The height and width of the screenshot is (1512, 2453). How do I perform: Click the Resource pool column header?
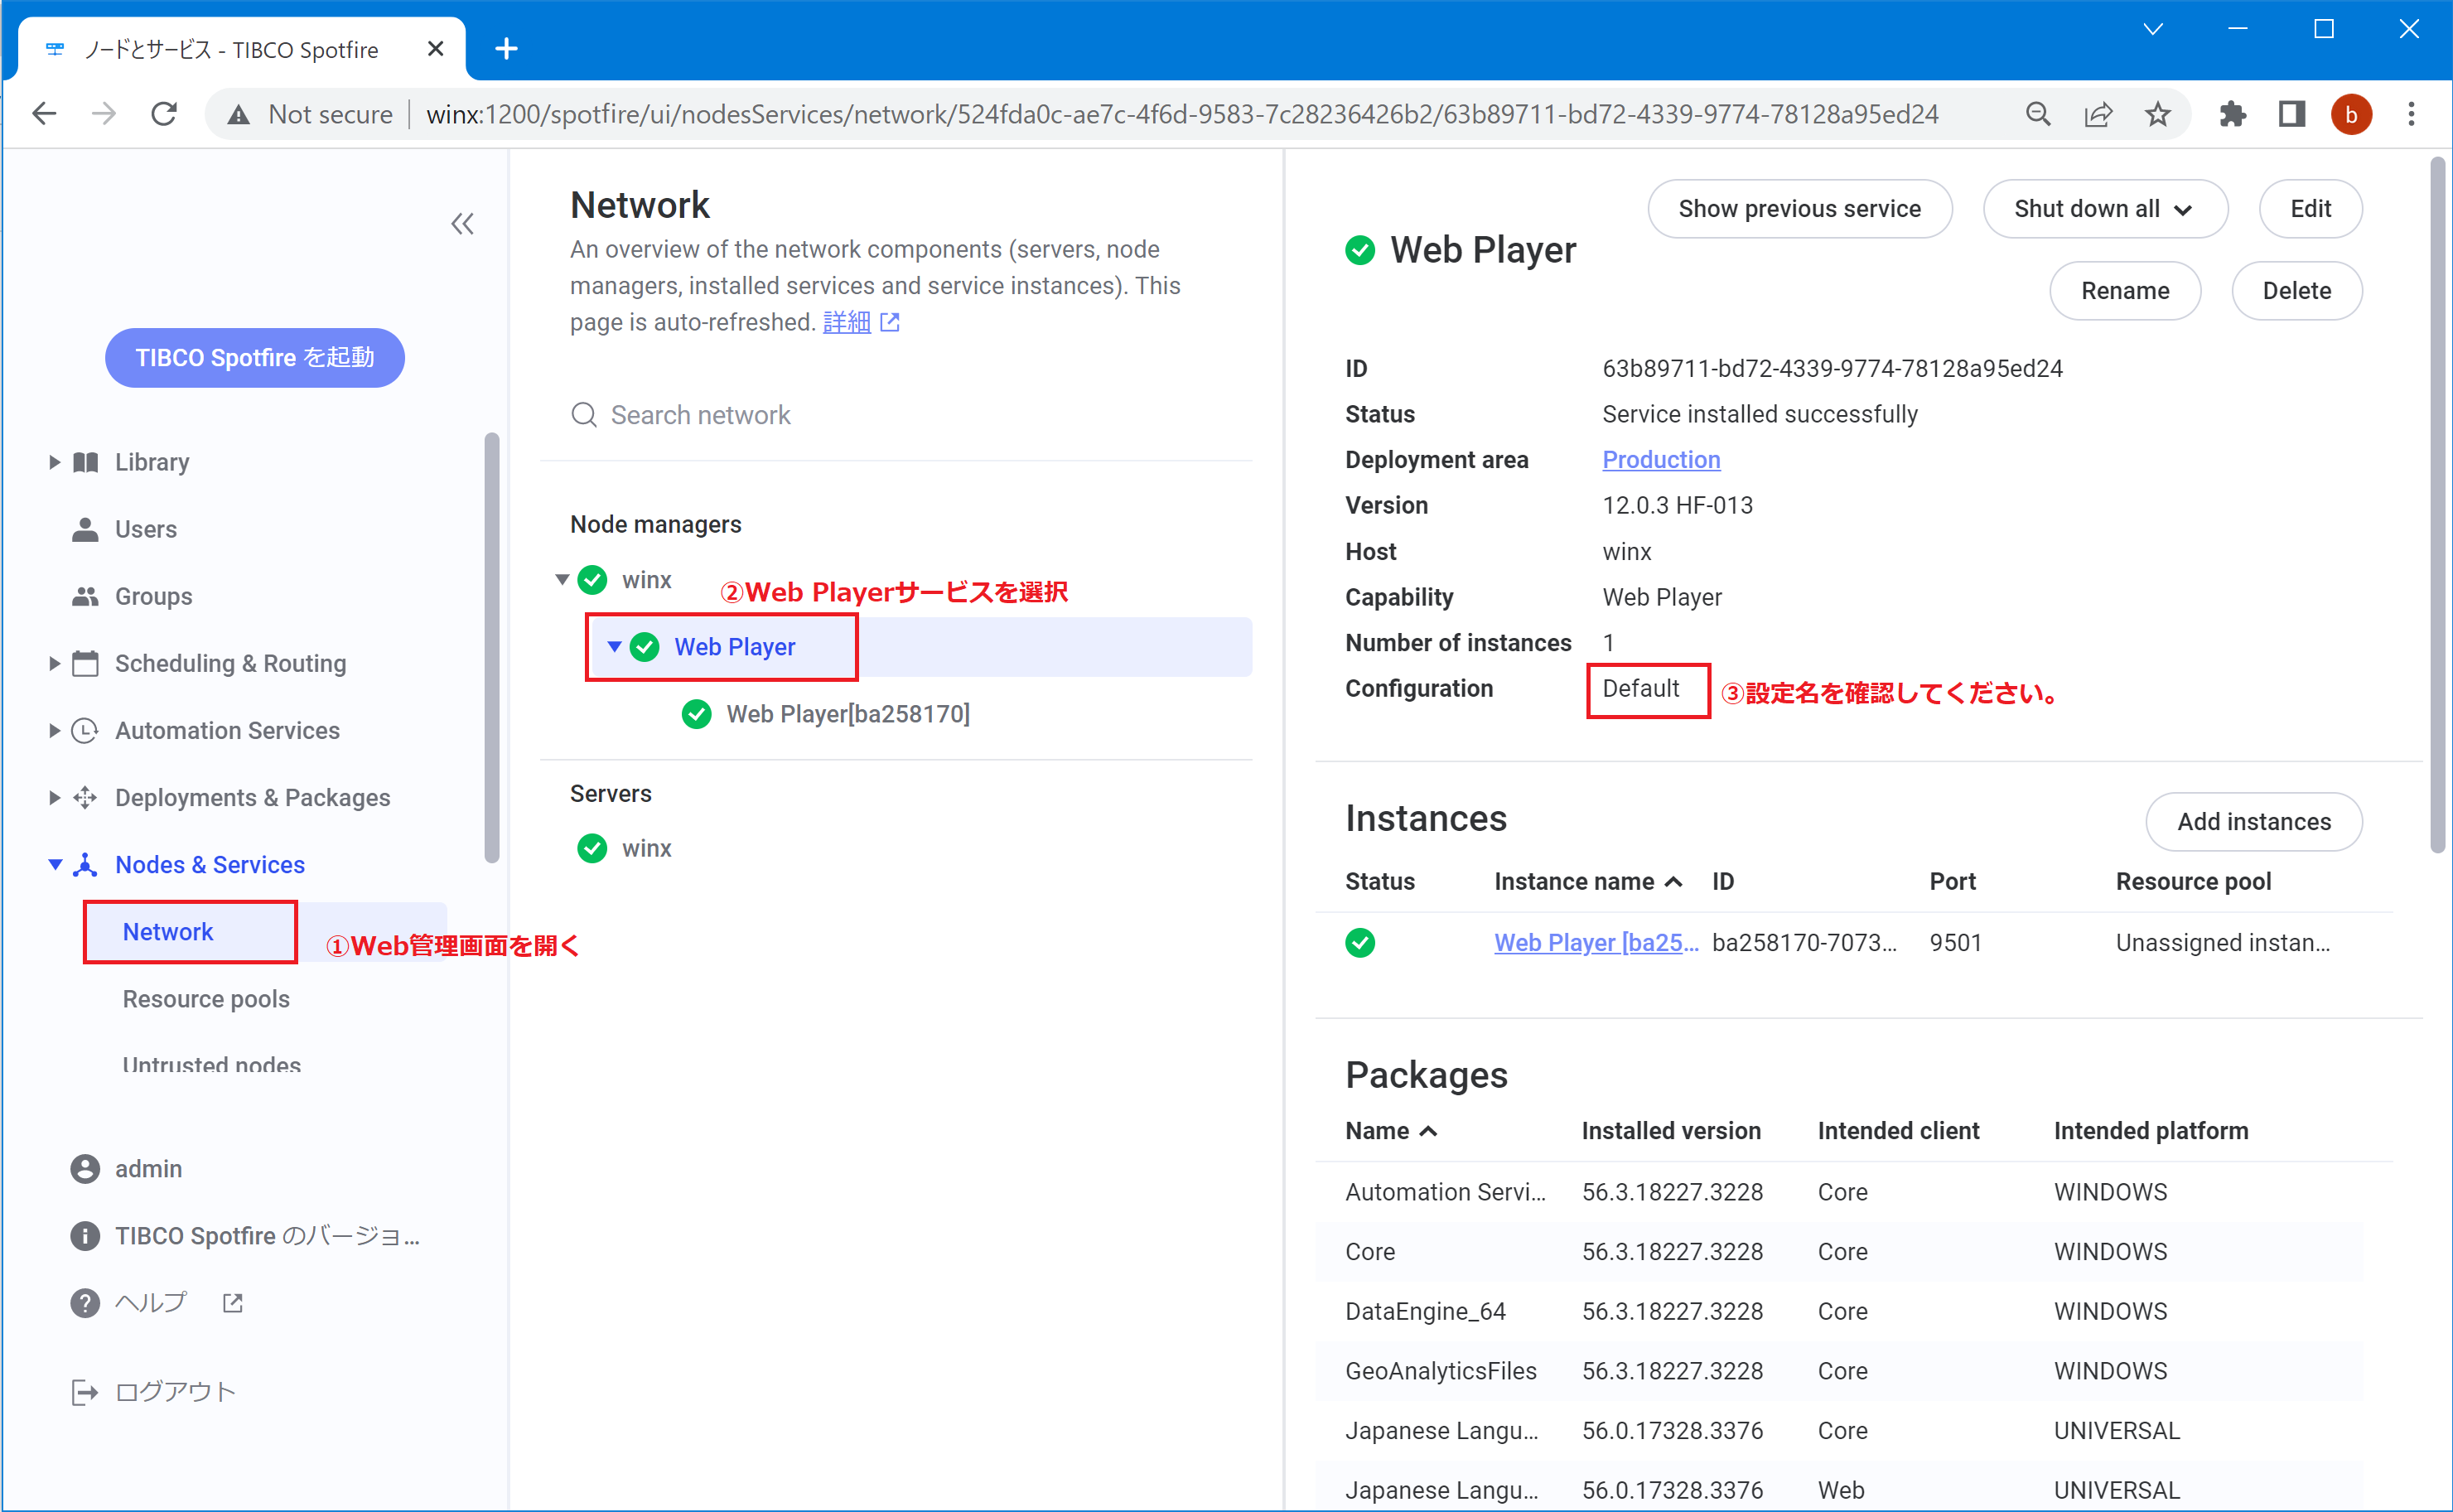[x=2193, y=882]
